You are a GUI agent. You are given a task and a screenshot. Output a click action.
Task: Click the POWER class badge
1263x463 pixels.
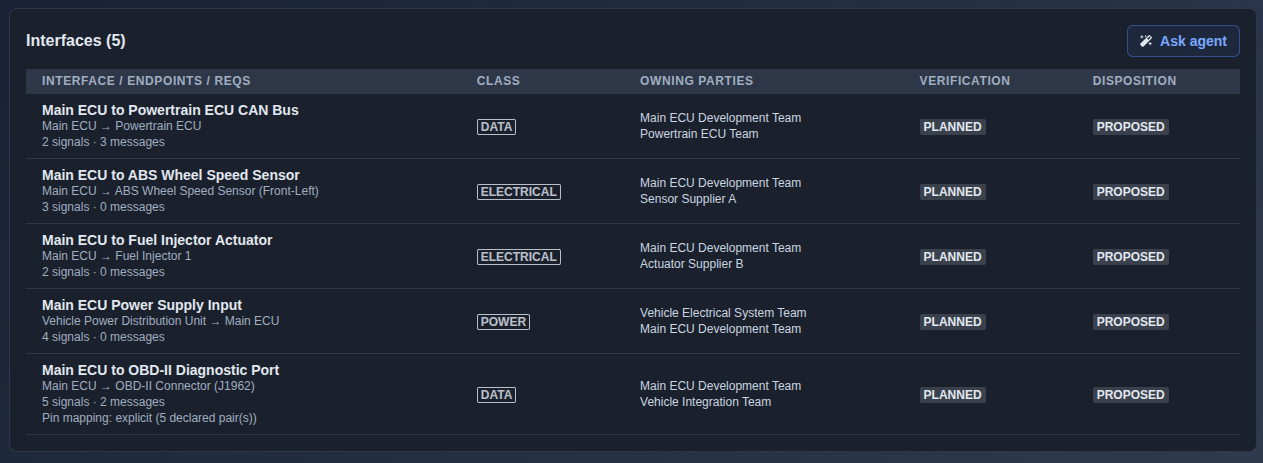coord(503,322)
